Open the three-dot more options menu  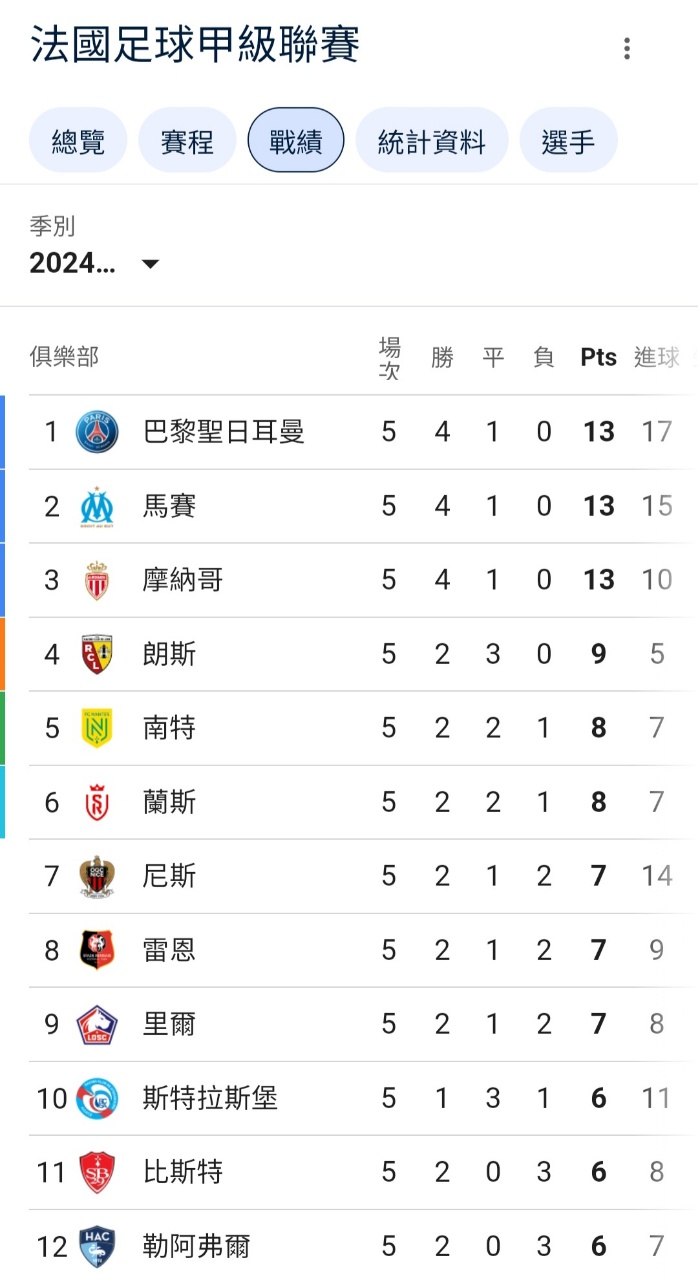tap(627, 48)
